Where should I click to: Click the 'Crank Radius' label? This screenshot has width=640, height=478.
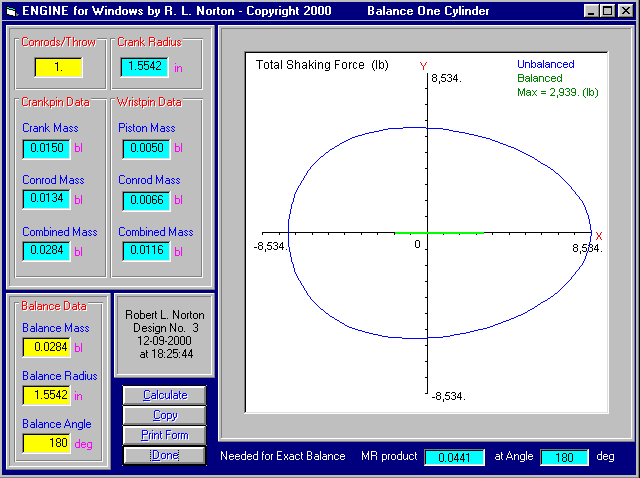(149, 42)
